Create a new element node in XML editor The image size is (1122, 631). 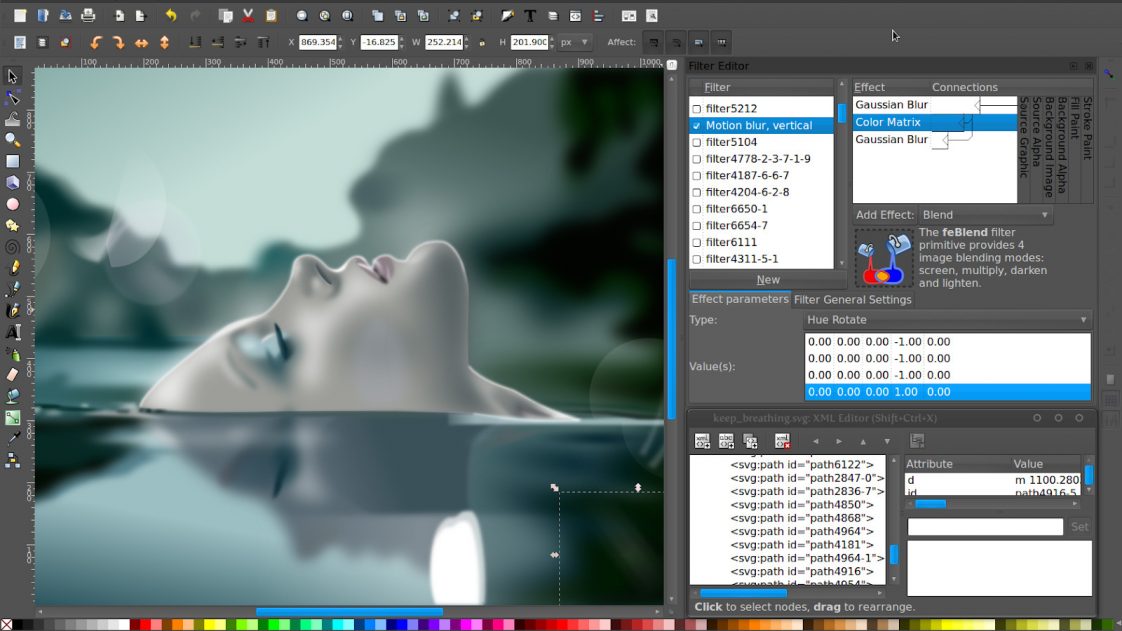pos(703,440)
